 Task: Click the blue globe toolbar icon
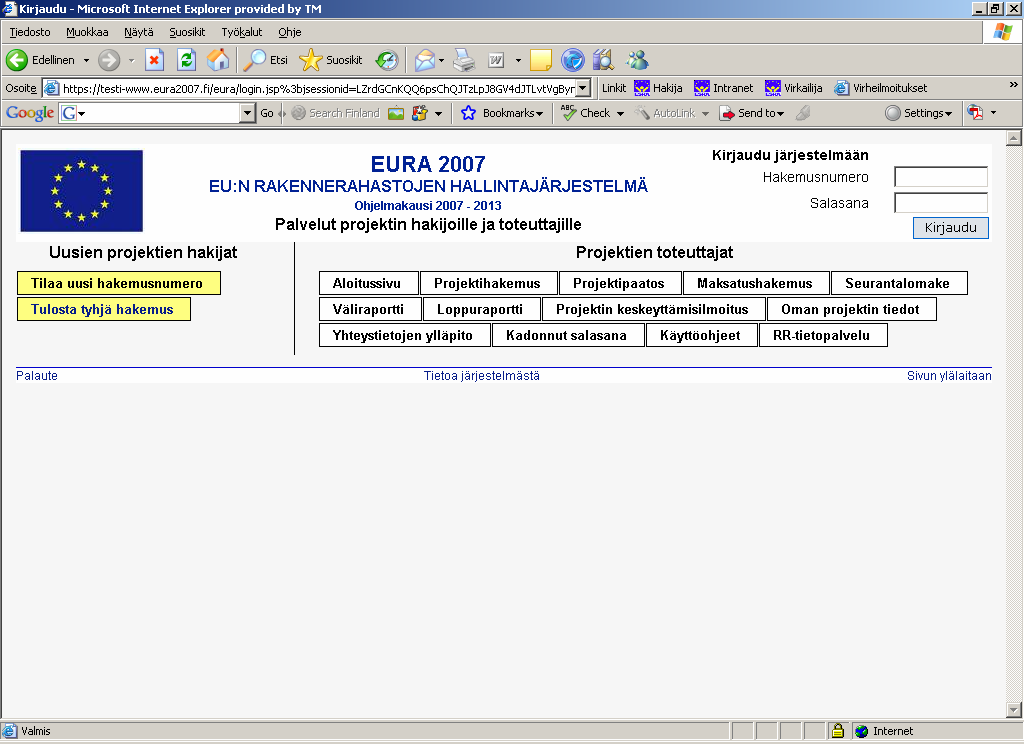(x=573, y=60)
